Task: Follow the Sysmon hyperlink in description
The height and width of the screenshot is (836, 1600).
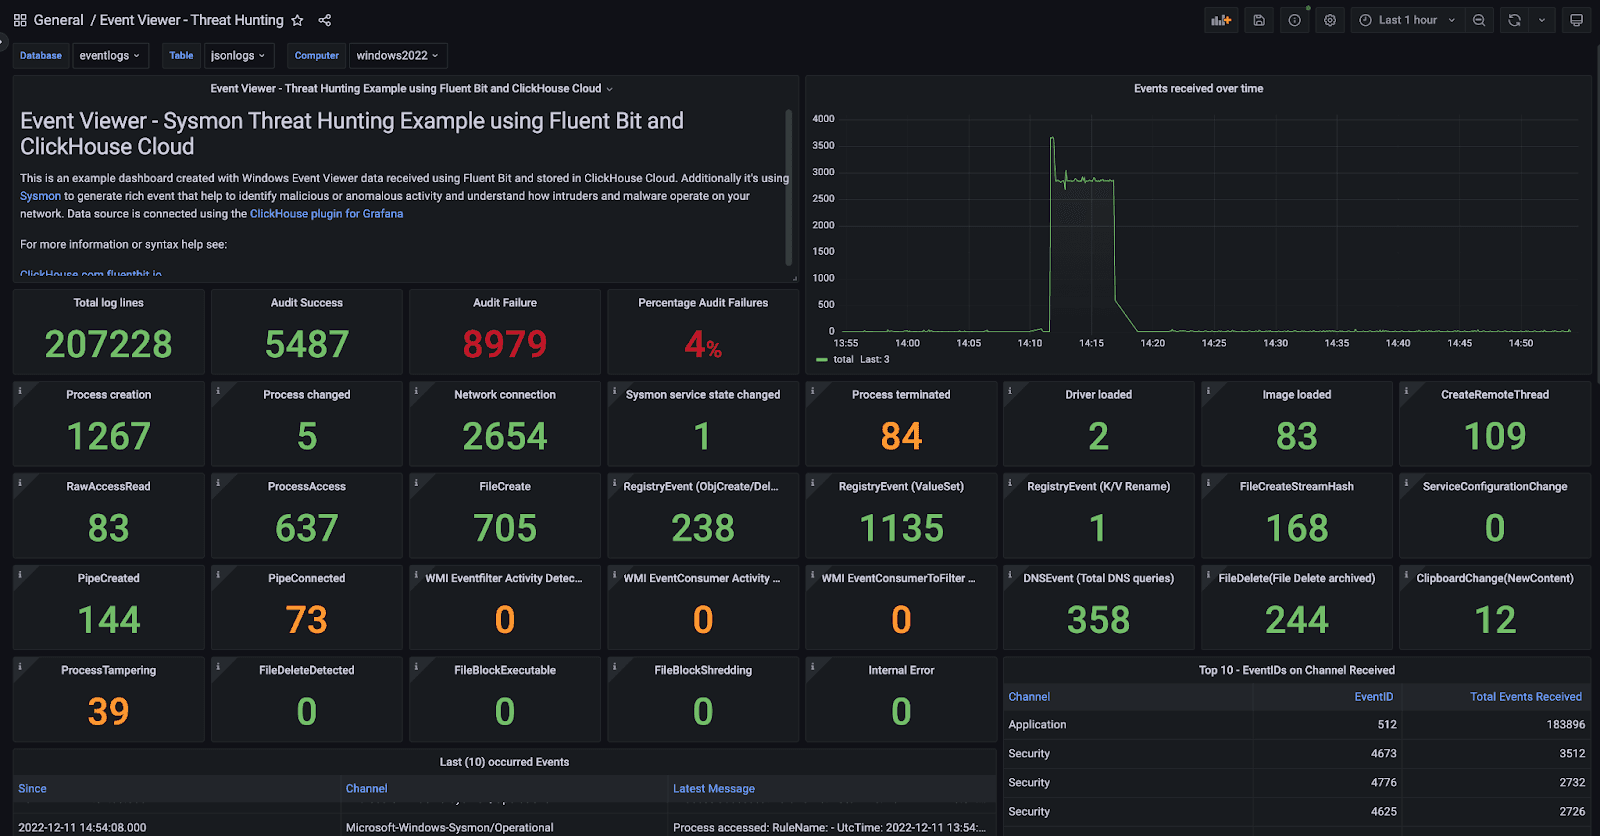Action: click(x=40, y=196)
